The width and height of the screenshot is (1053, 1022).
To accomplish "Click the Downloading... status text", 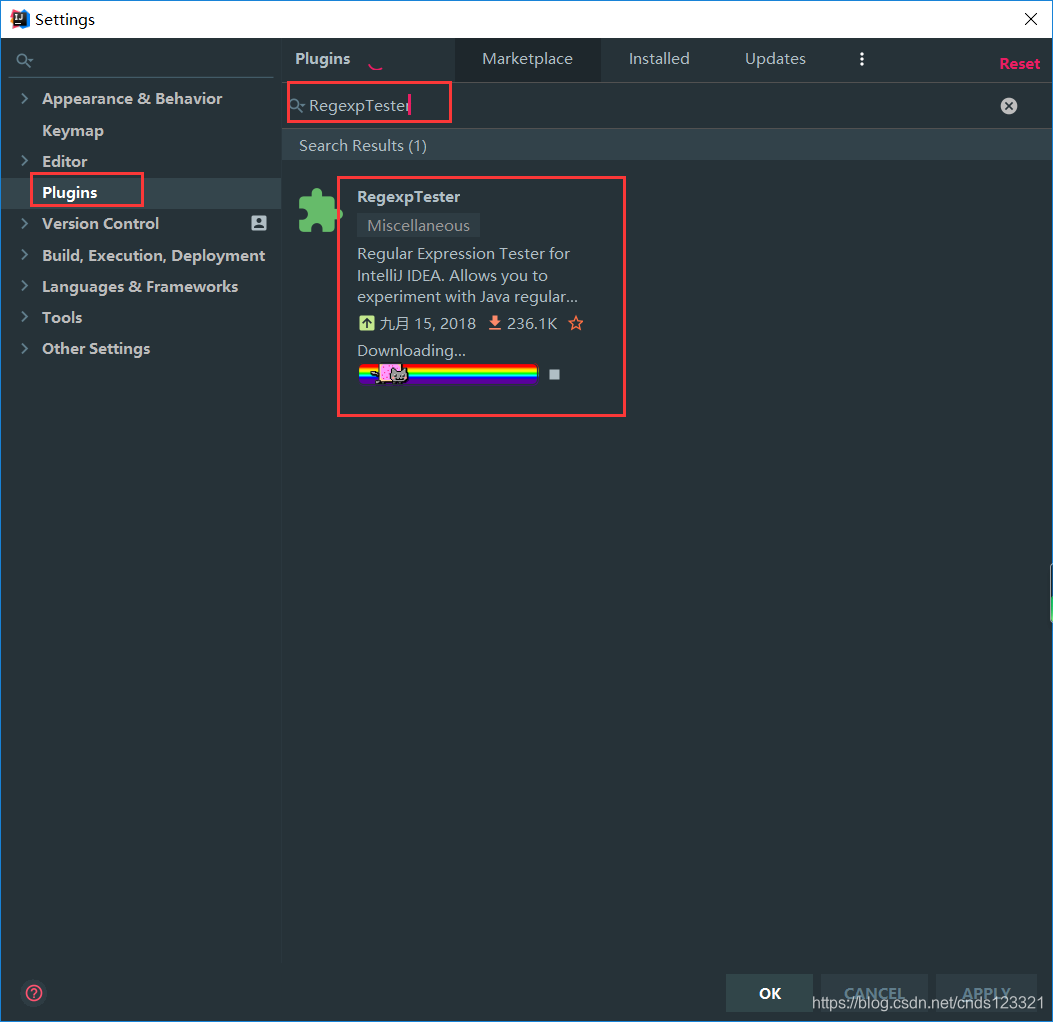I will click(411, 351).
